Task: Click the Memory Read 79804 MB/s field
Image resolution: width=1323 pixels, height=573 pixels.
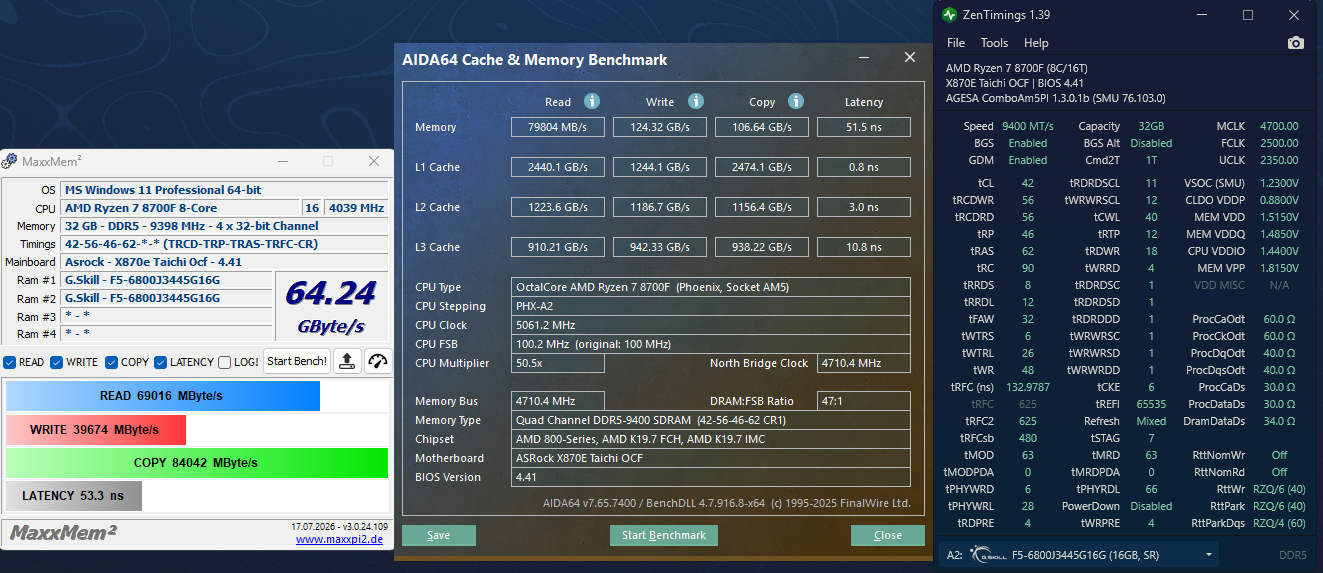Action: 558,127
